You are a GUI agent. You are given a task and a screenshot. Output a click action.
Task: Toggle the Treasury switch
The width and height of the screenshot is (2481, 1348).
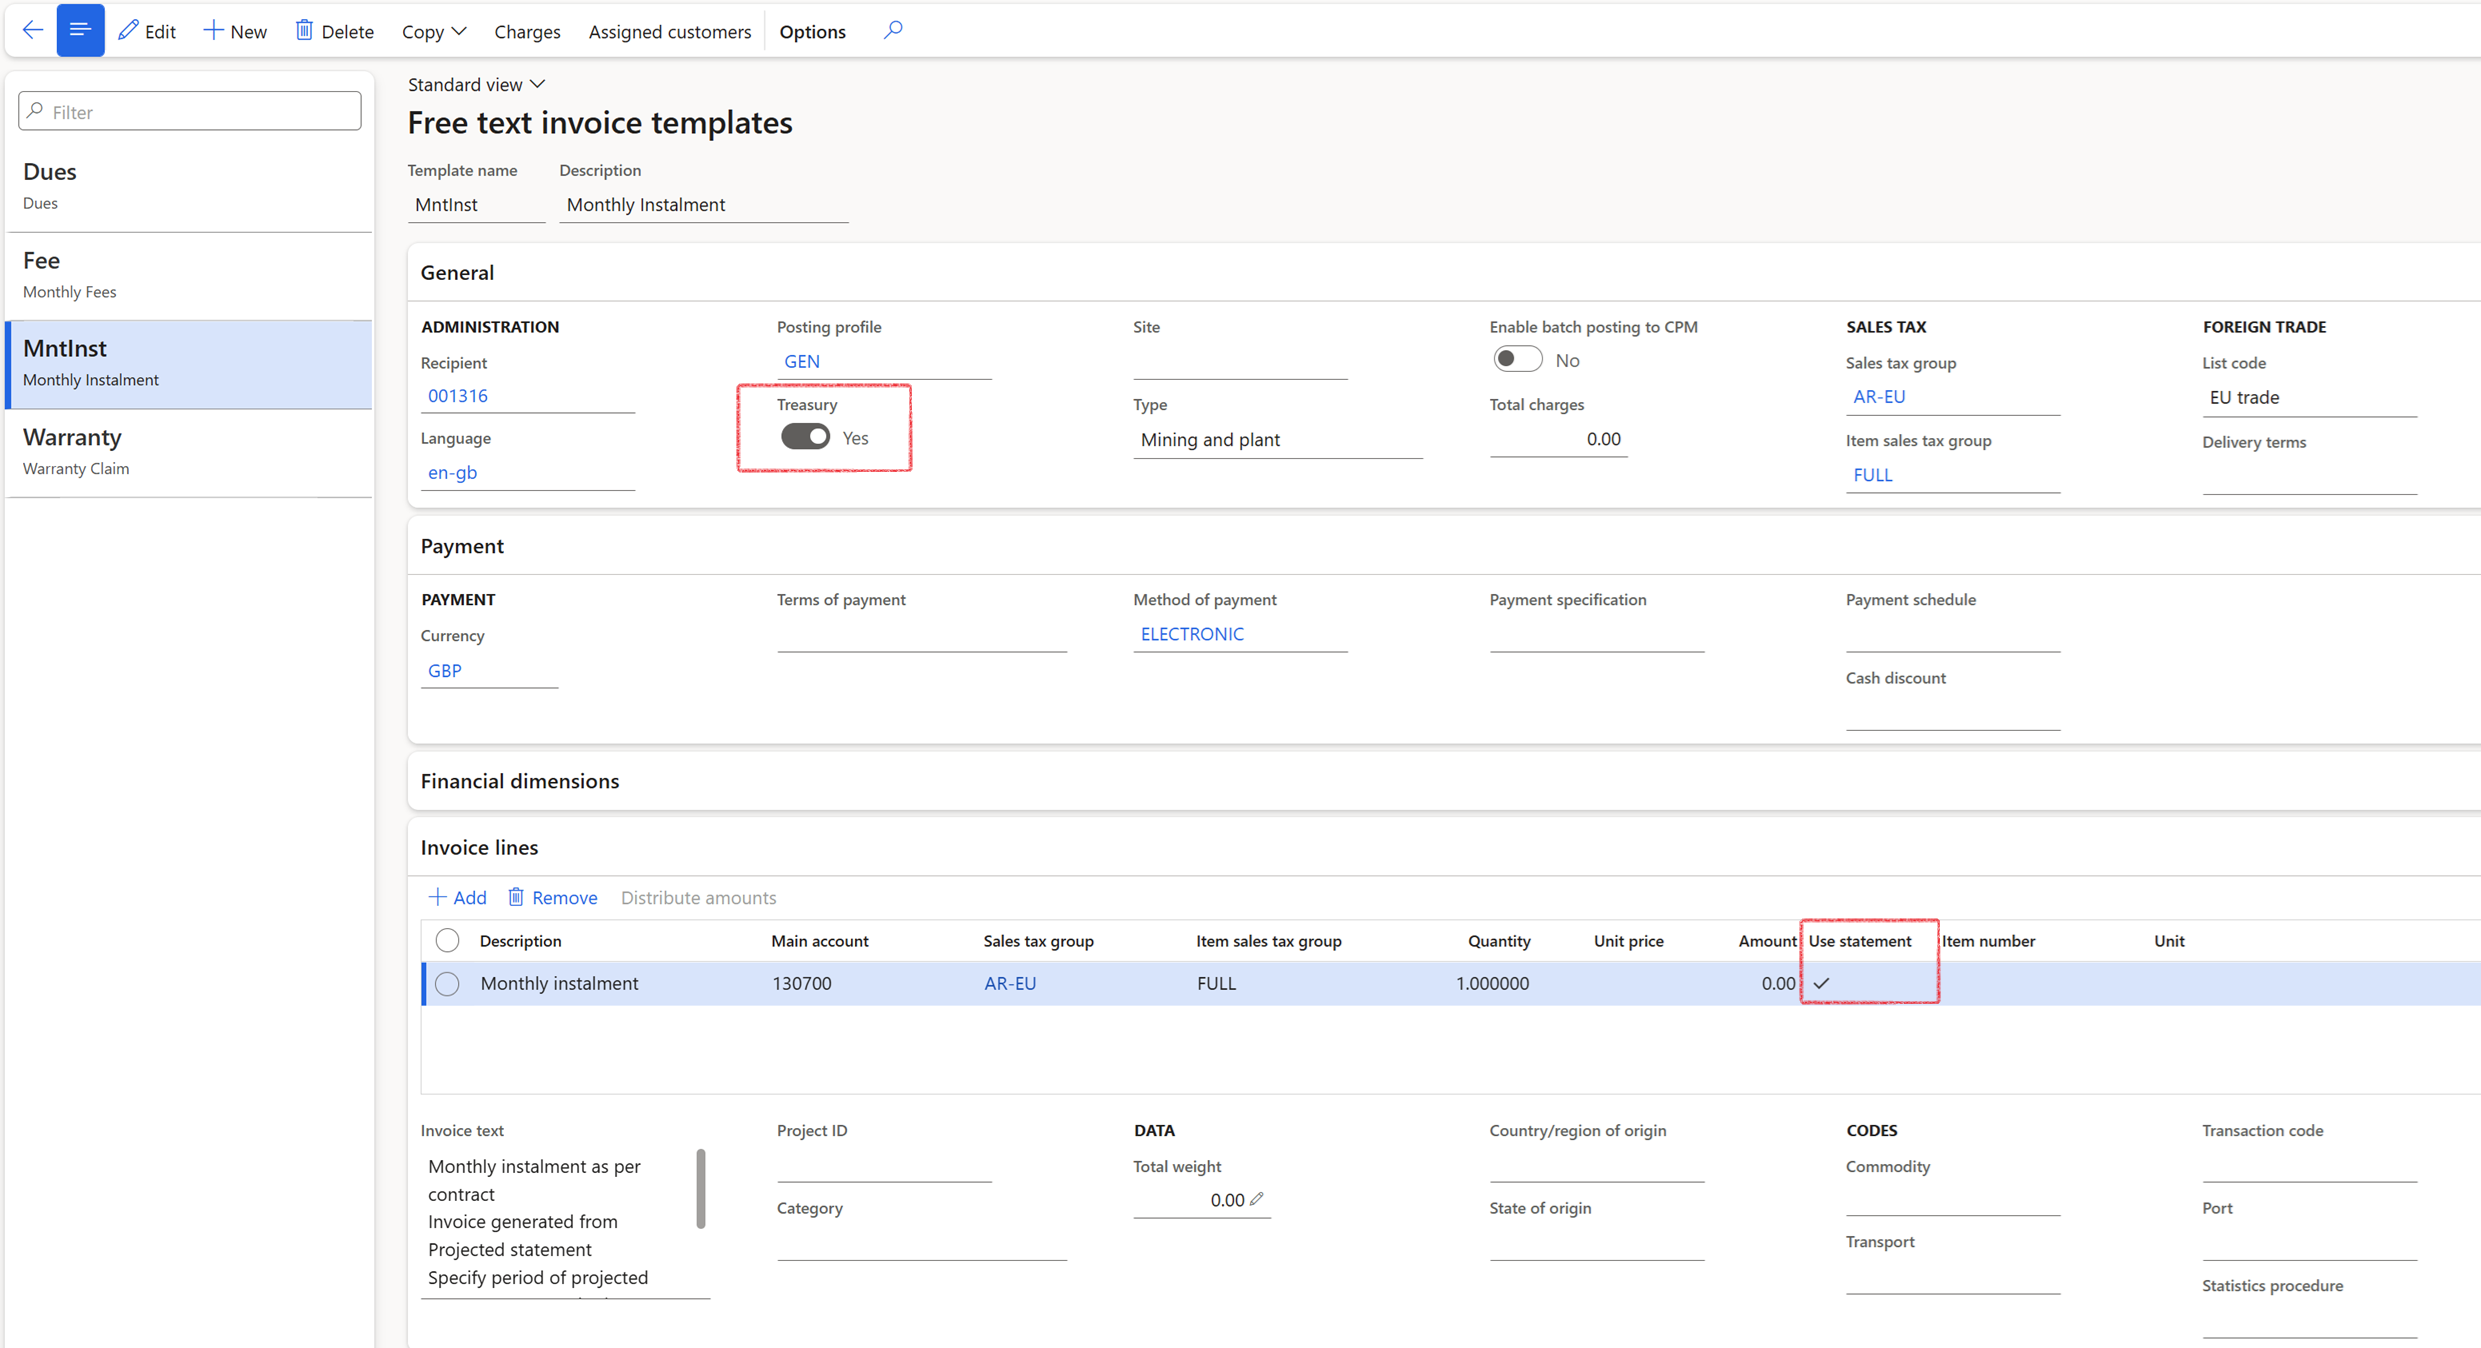coord(805,437)
